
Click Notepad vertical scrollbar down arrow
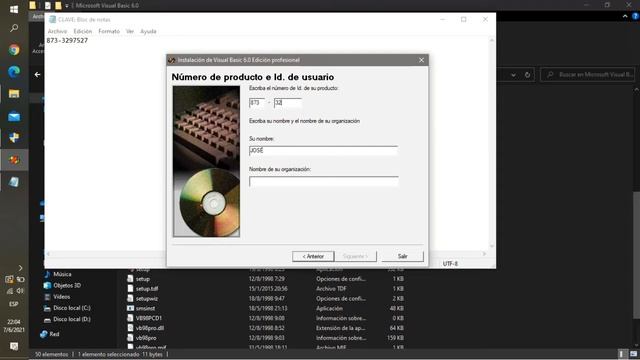(x=492, y=246)
